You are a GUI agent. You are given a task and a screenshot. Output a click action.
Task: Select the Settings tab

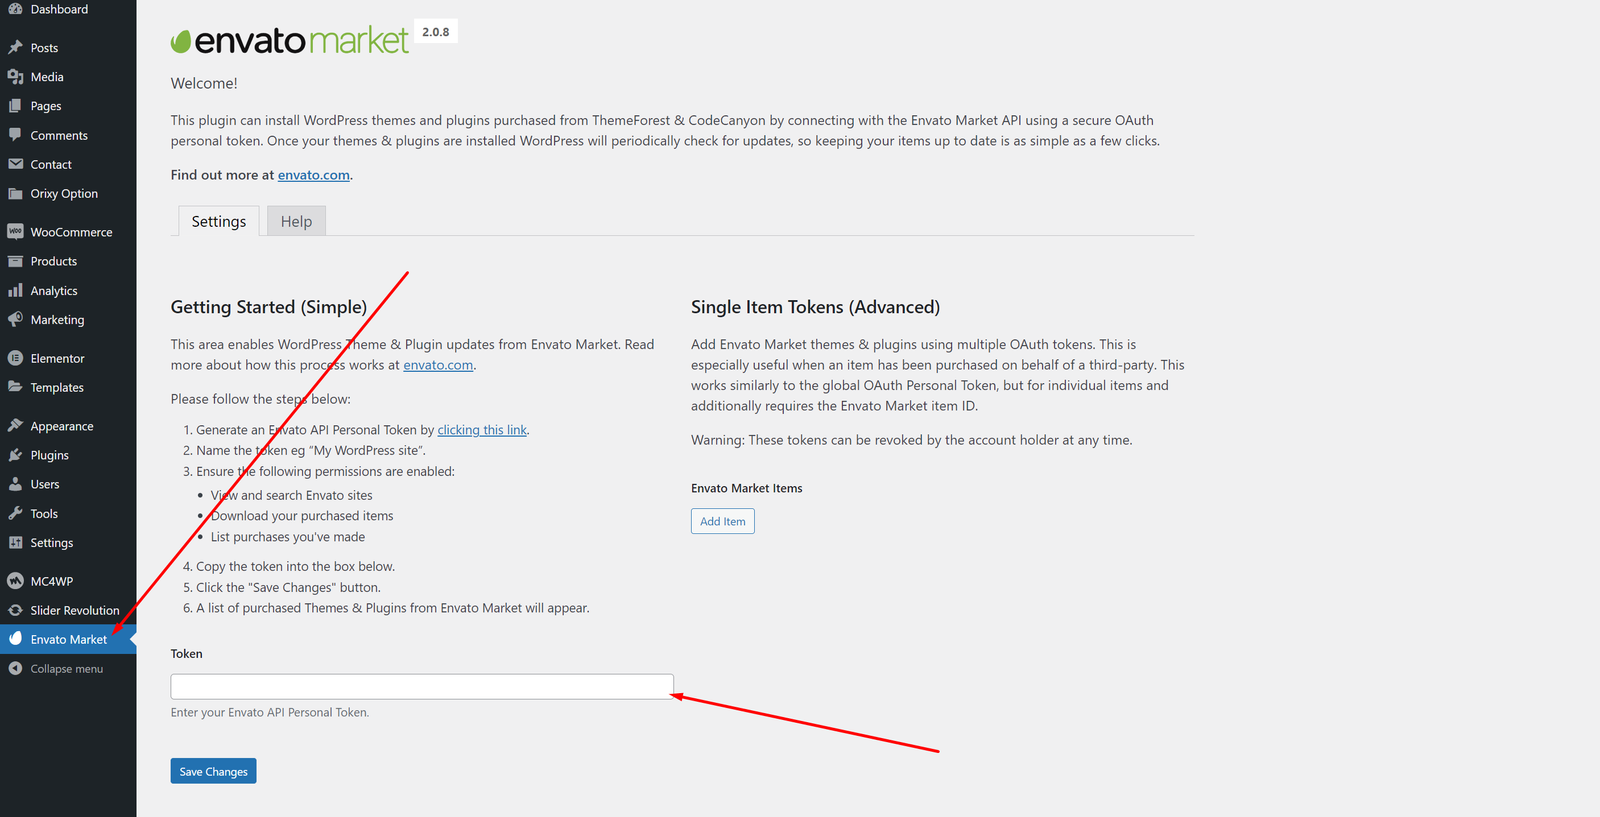click(x=219, y=221)
